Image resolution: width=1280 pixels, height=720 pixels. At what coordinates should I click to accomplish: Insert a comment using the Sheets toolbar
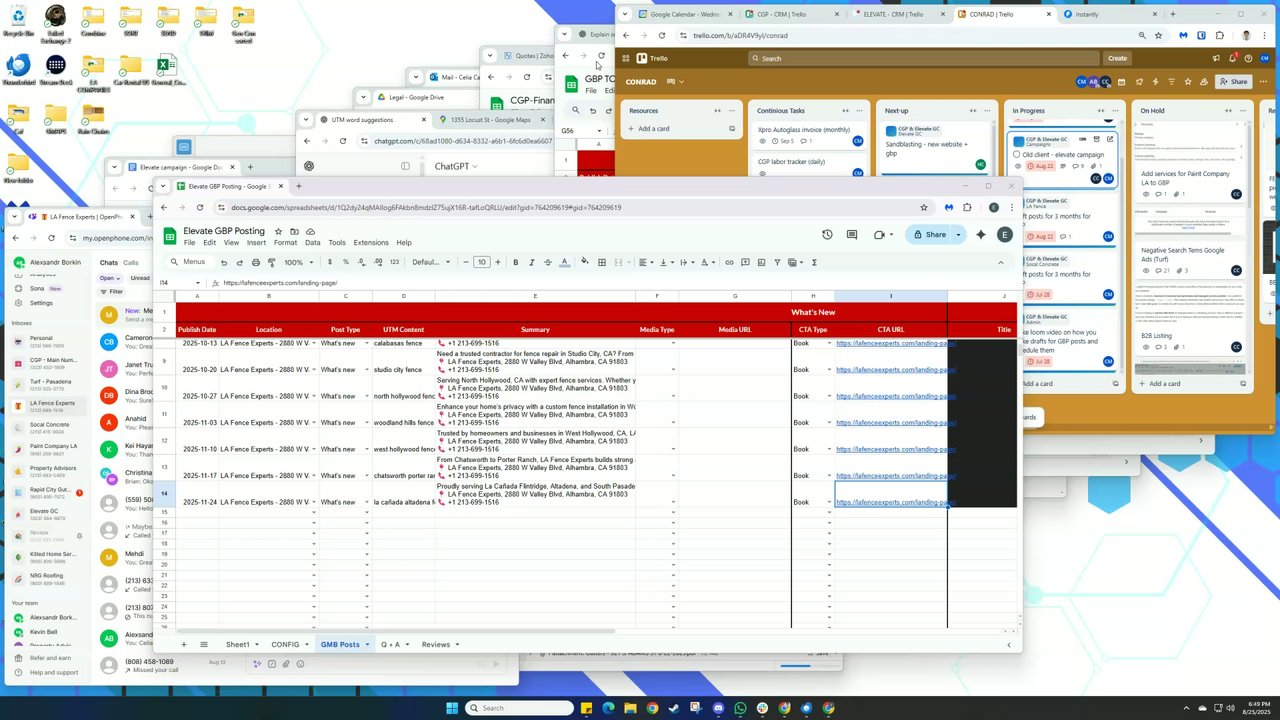click(745, 262)
